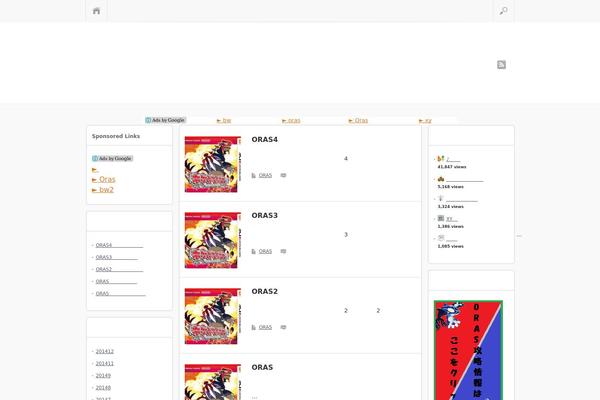Open the ORAS3 post cover thumbnail

(x=213, y=240)
